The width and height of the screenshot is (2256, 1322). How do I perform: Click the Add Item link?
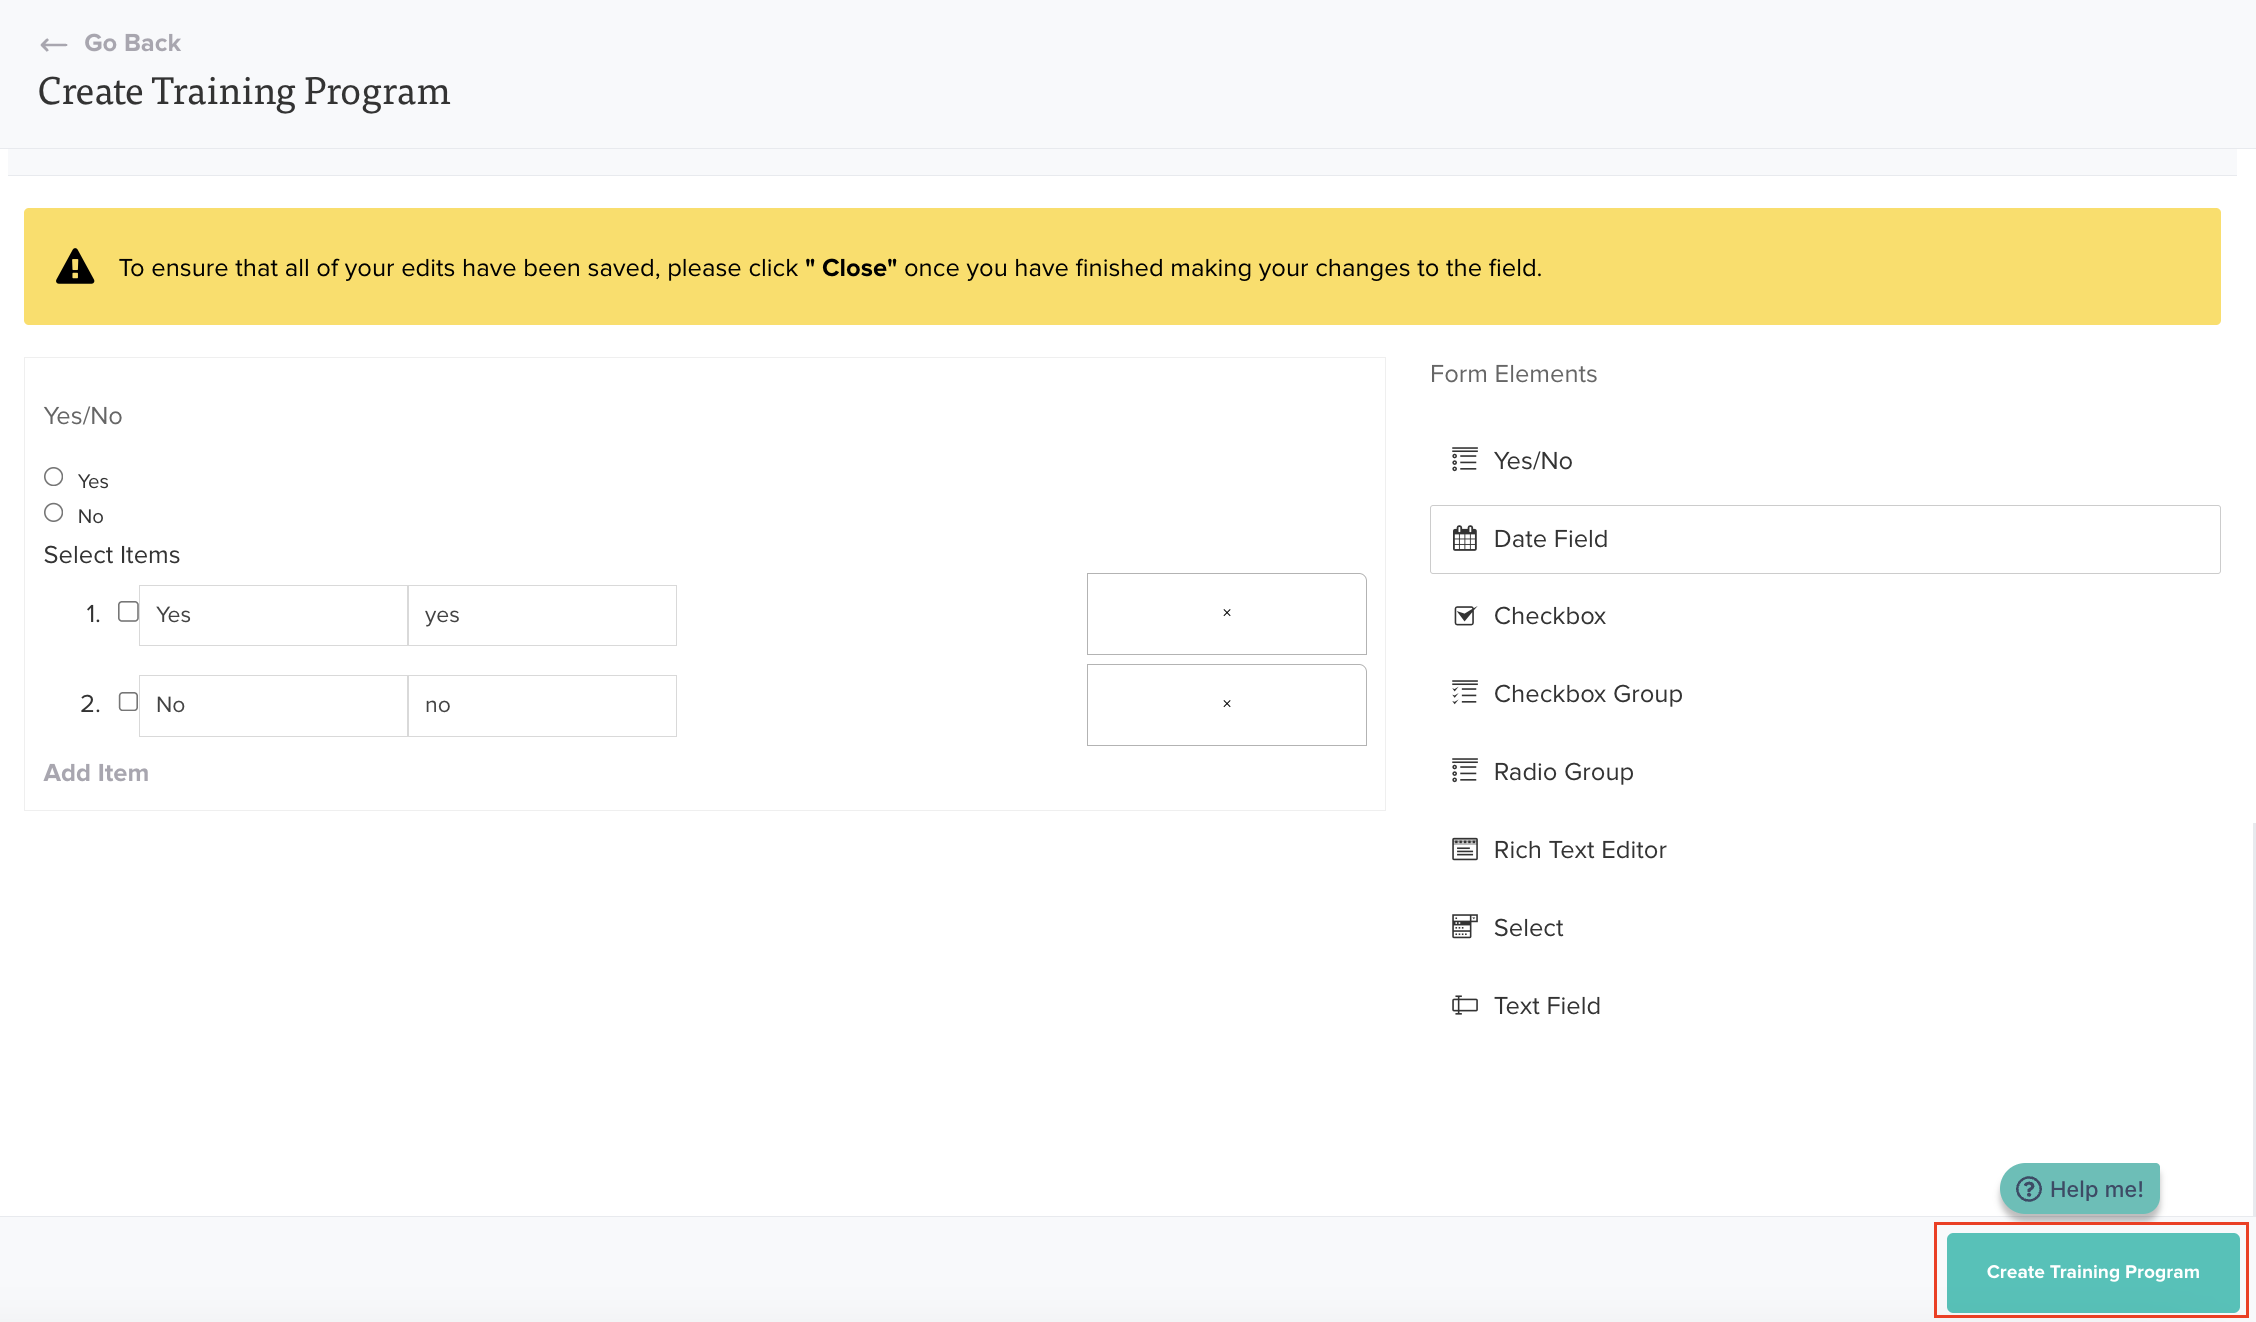[x=96, y=773]
